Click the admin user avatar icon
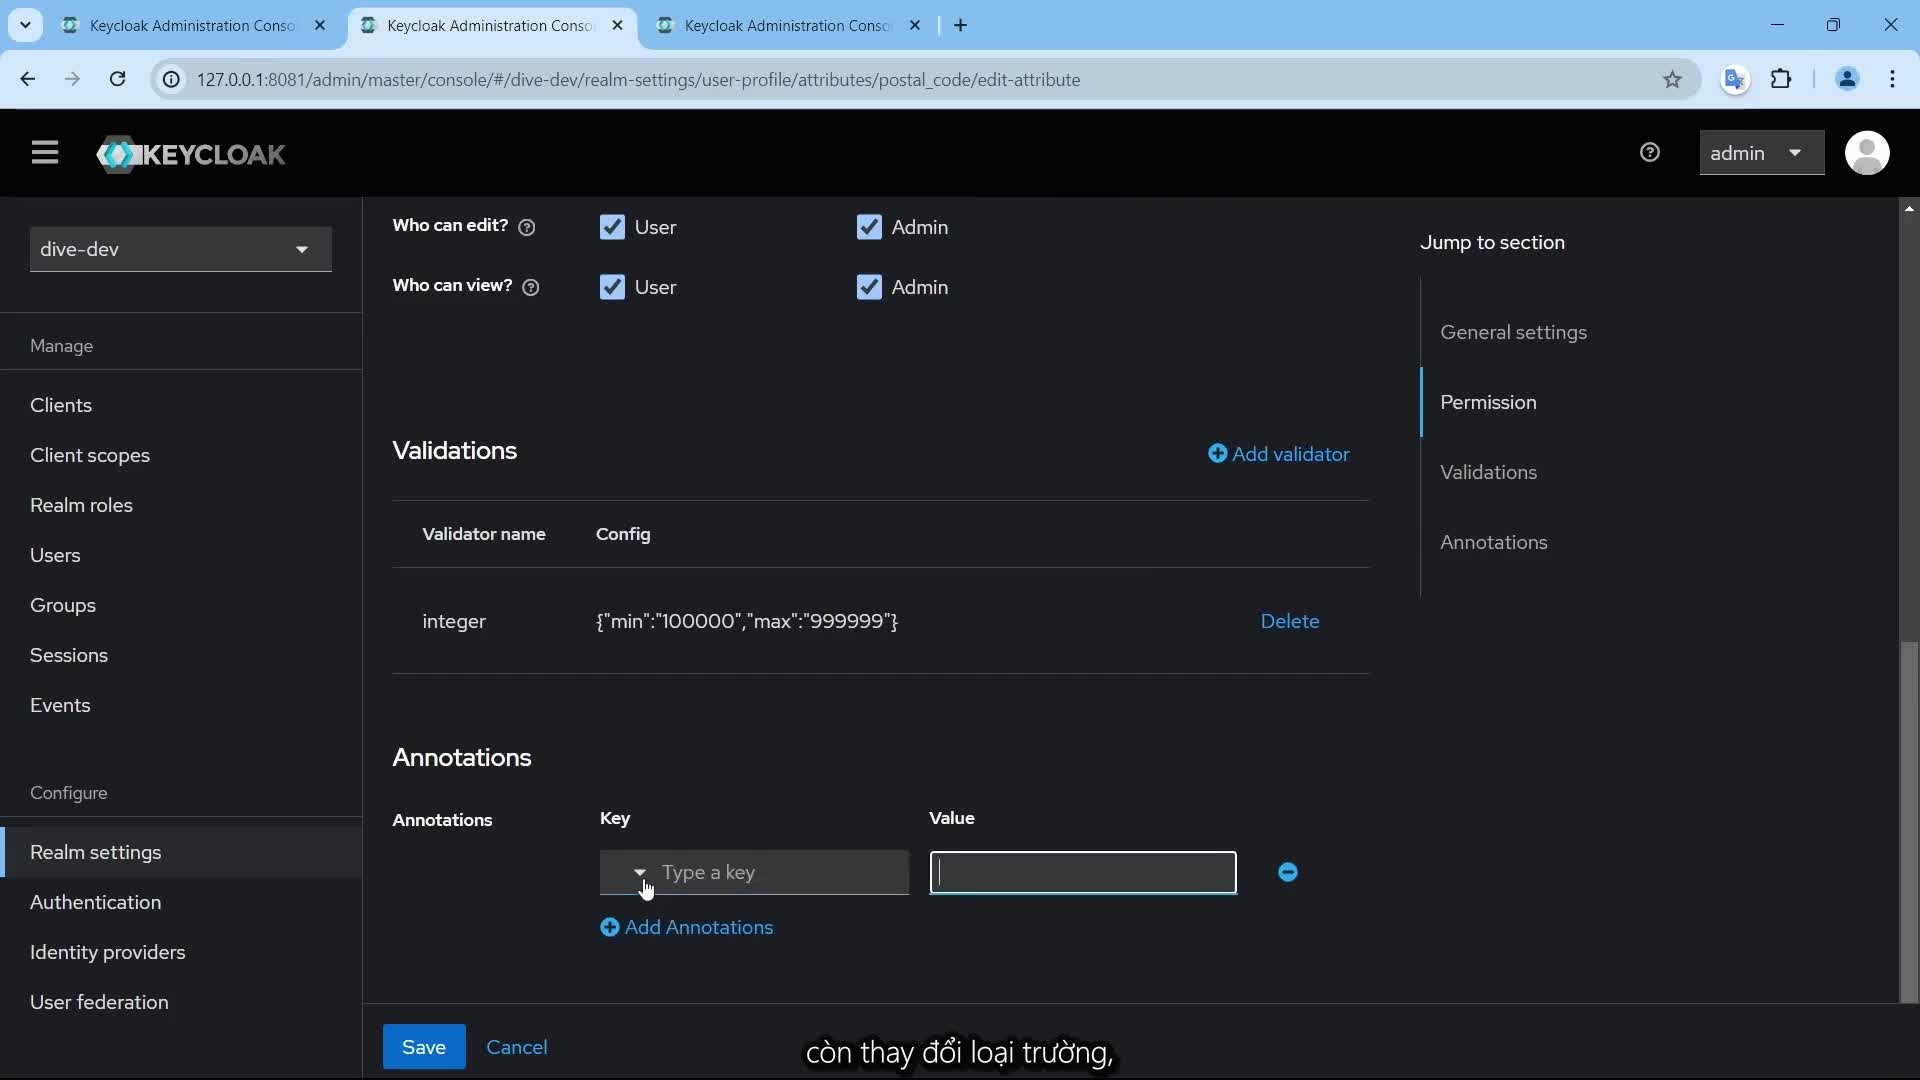The height and width of the screenshot is (1080, 1920). pos(1866,153)
